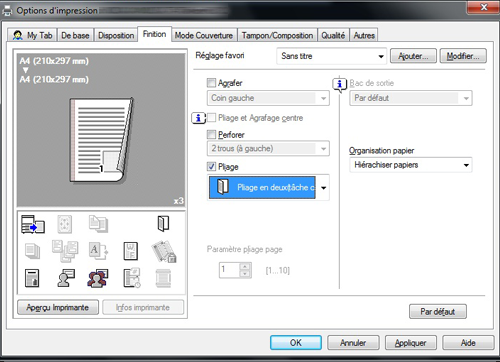Click the Infos imprimante button

pyautogui.click(x=143, y=307)
